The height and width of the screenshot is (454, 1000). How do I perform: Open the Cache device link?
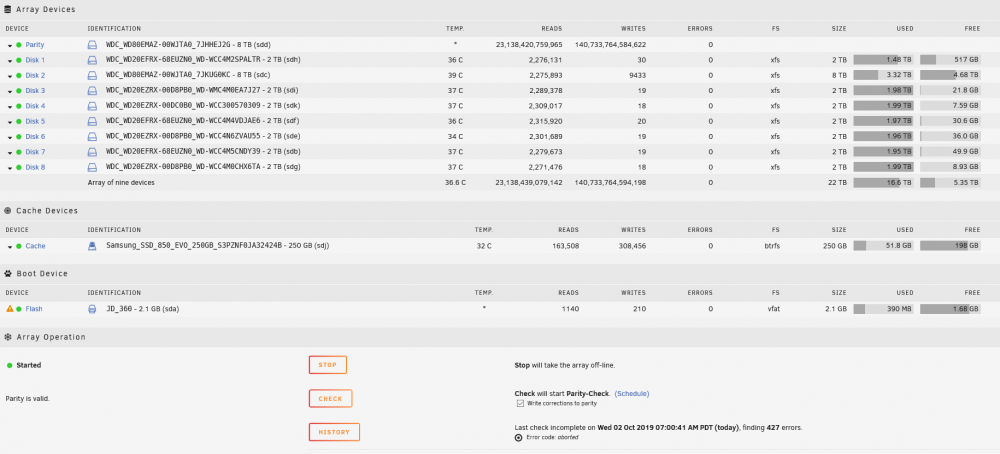[x=35, y=246]
